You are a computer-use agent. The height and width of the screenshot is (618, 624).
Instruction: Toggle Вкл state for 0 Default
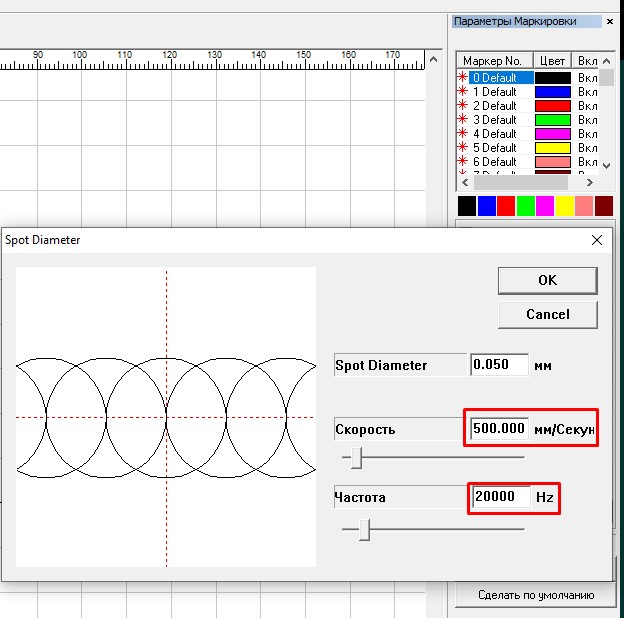(587, 78)
